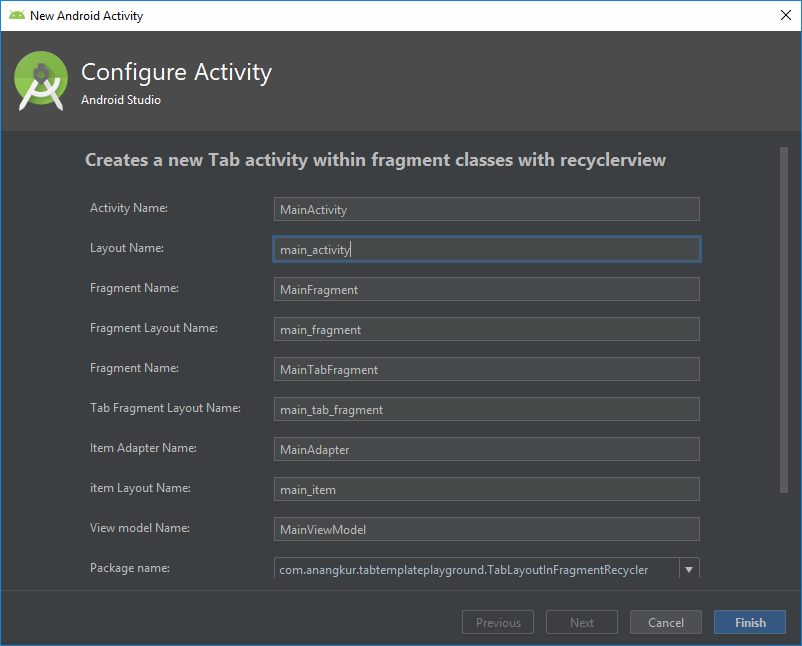This screenshot has height=646, width=802.
Task: Click the Next button
Action: pos(582,622)
